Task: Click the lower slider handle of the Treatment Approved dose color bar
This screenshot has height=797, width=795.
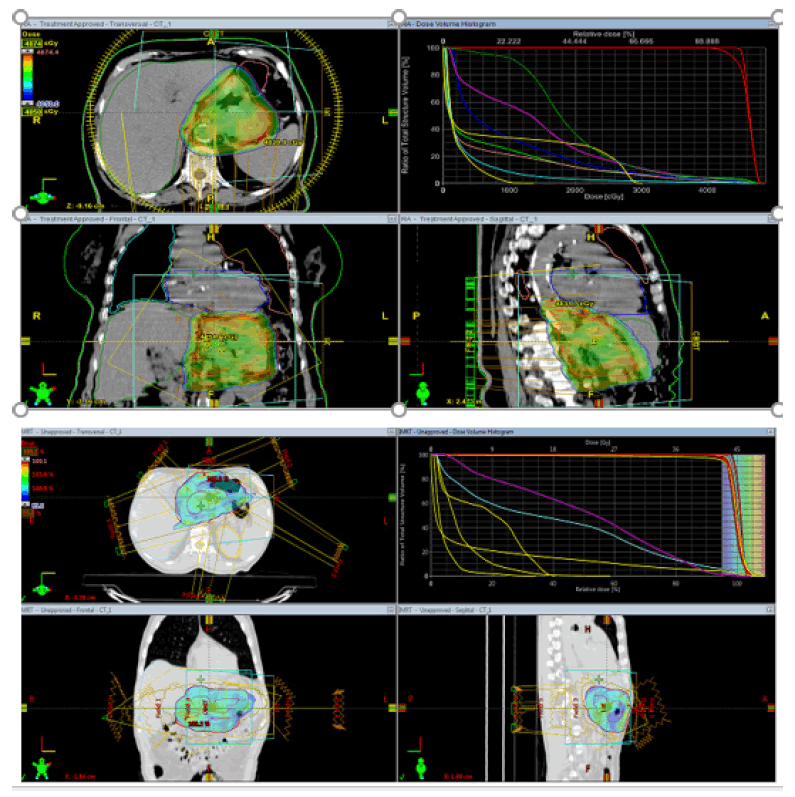Action: [x=26, y=103]
